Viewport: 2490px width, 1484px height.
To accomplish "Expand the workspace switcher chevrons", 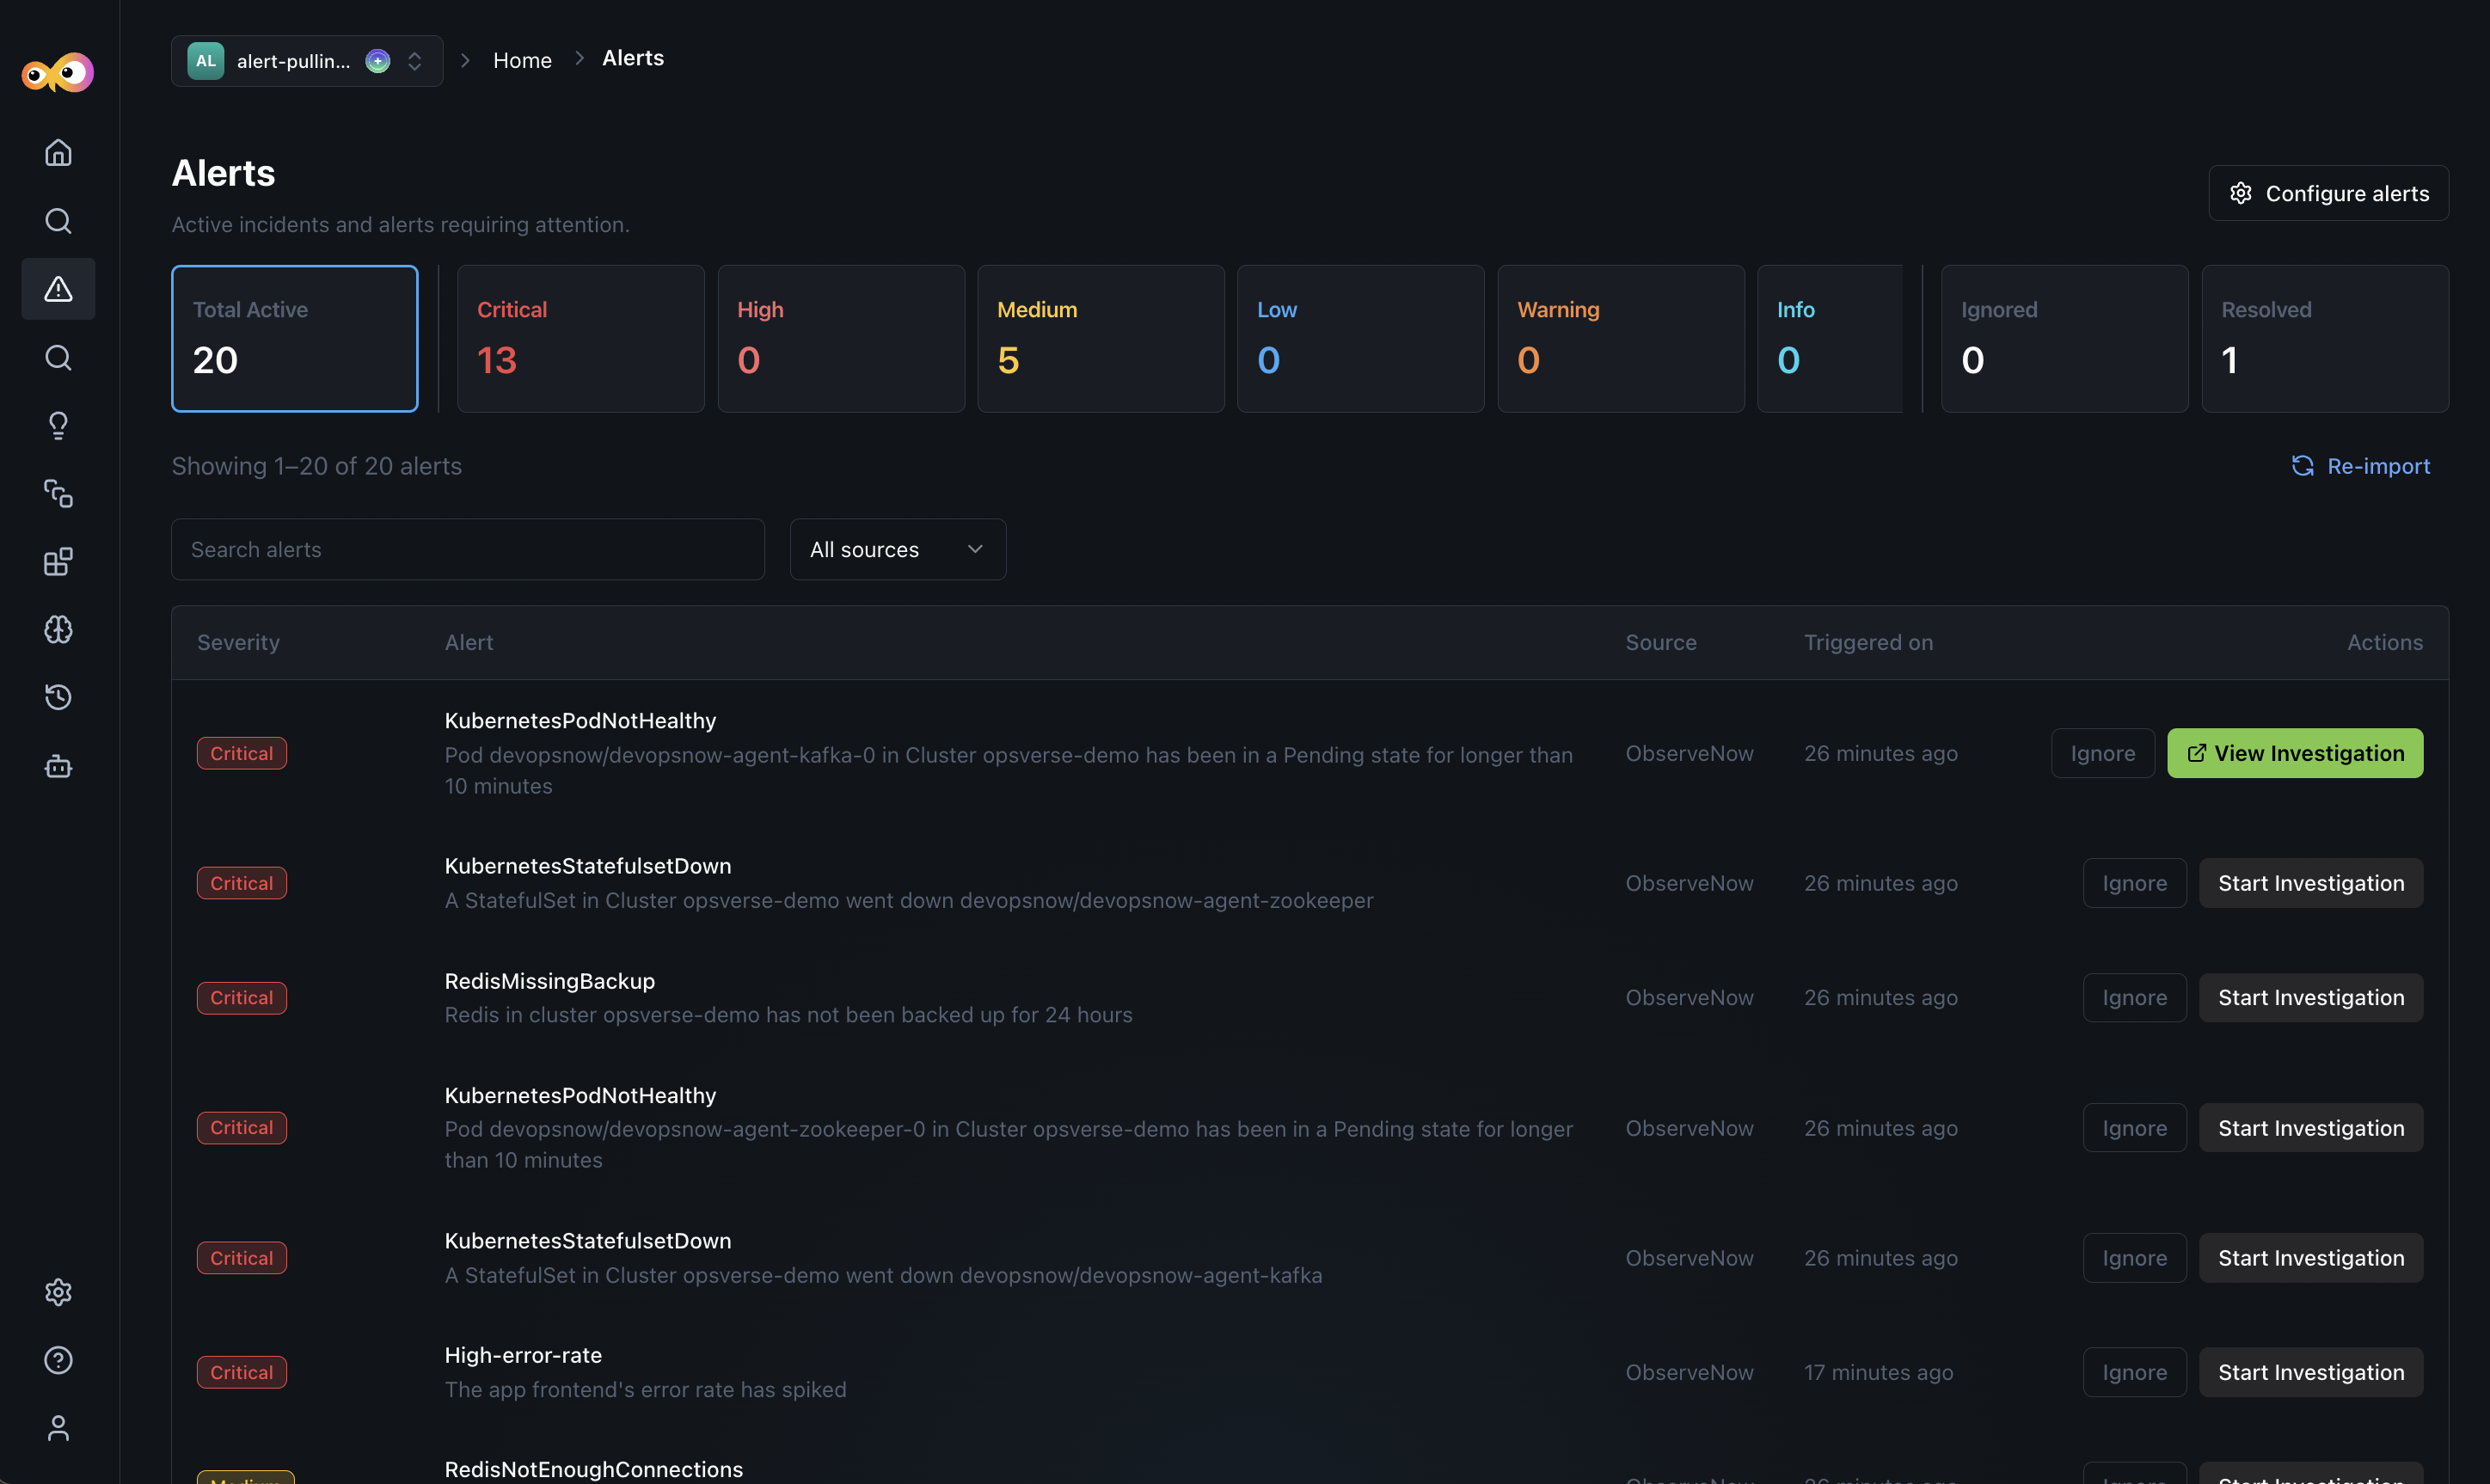I will (415, 61).
